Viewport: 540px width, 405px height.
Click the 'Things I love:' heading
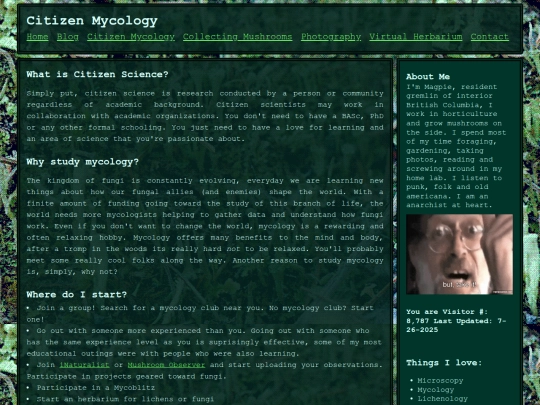tap(444, 363)
